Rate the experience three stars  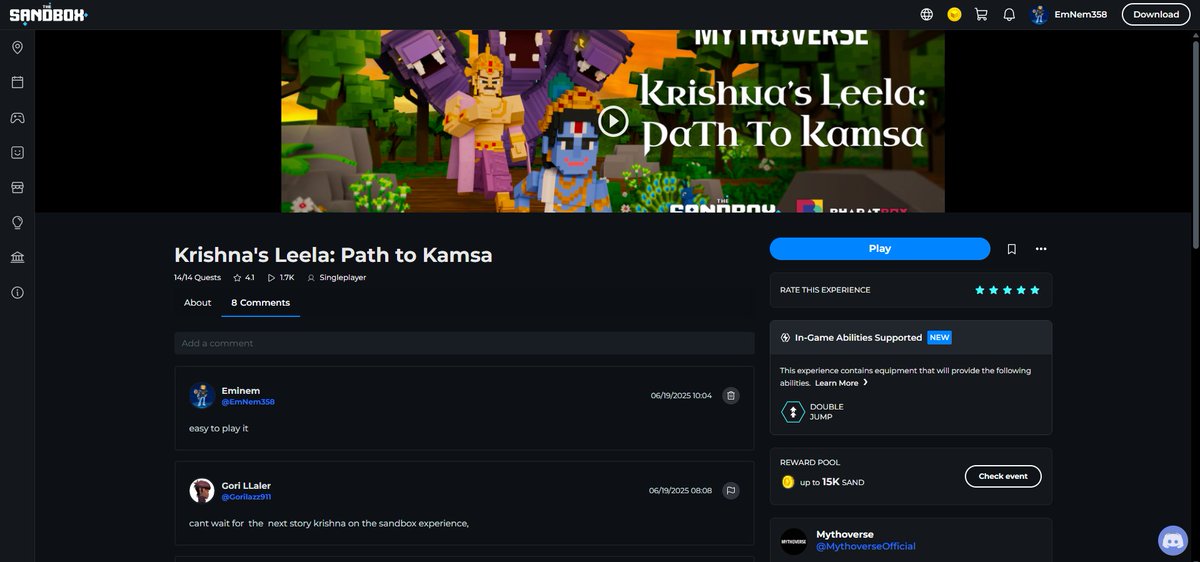(x=1007, y=290)
